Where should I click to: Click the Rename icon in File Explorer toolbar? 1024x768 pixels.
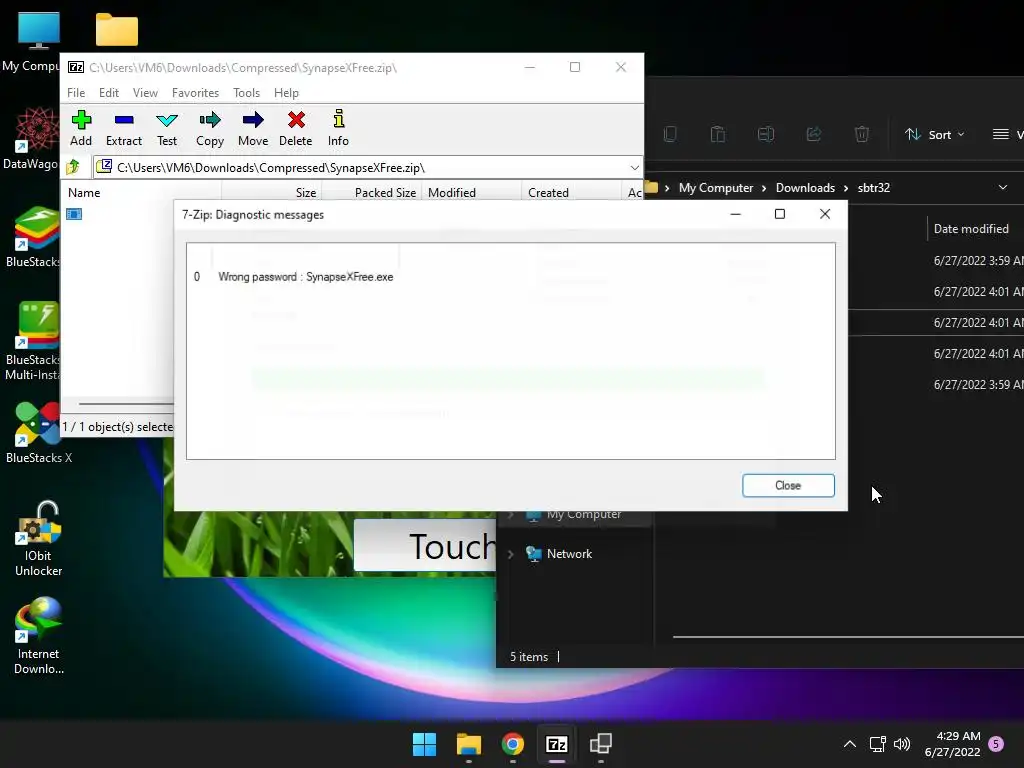(x=766, y=135)
